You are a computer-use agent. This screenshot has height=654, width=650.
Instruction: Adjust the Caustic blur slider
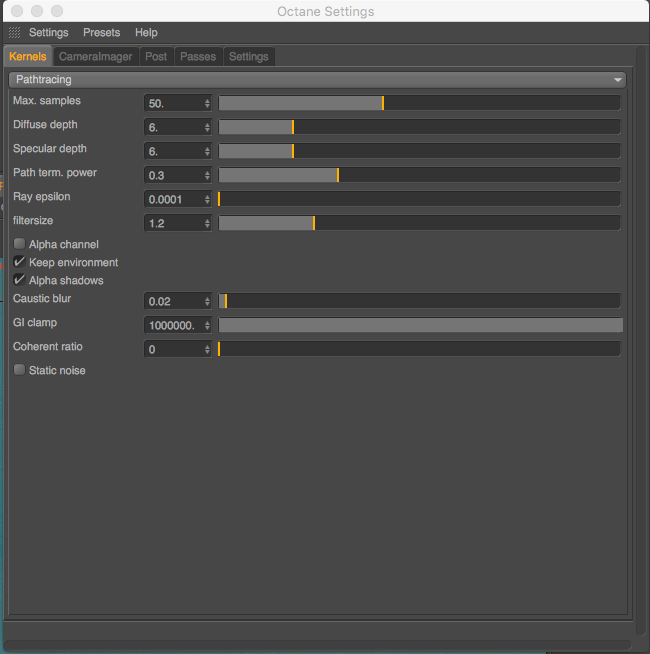pos(419,301)
